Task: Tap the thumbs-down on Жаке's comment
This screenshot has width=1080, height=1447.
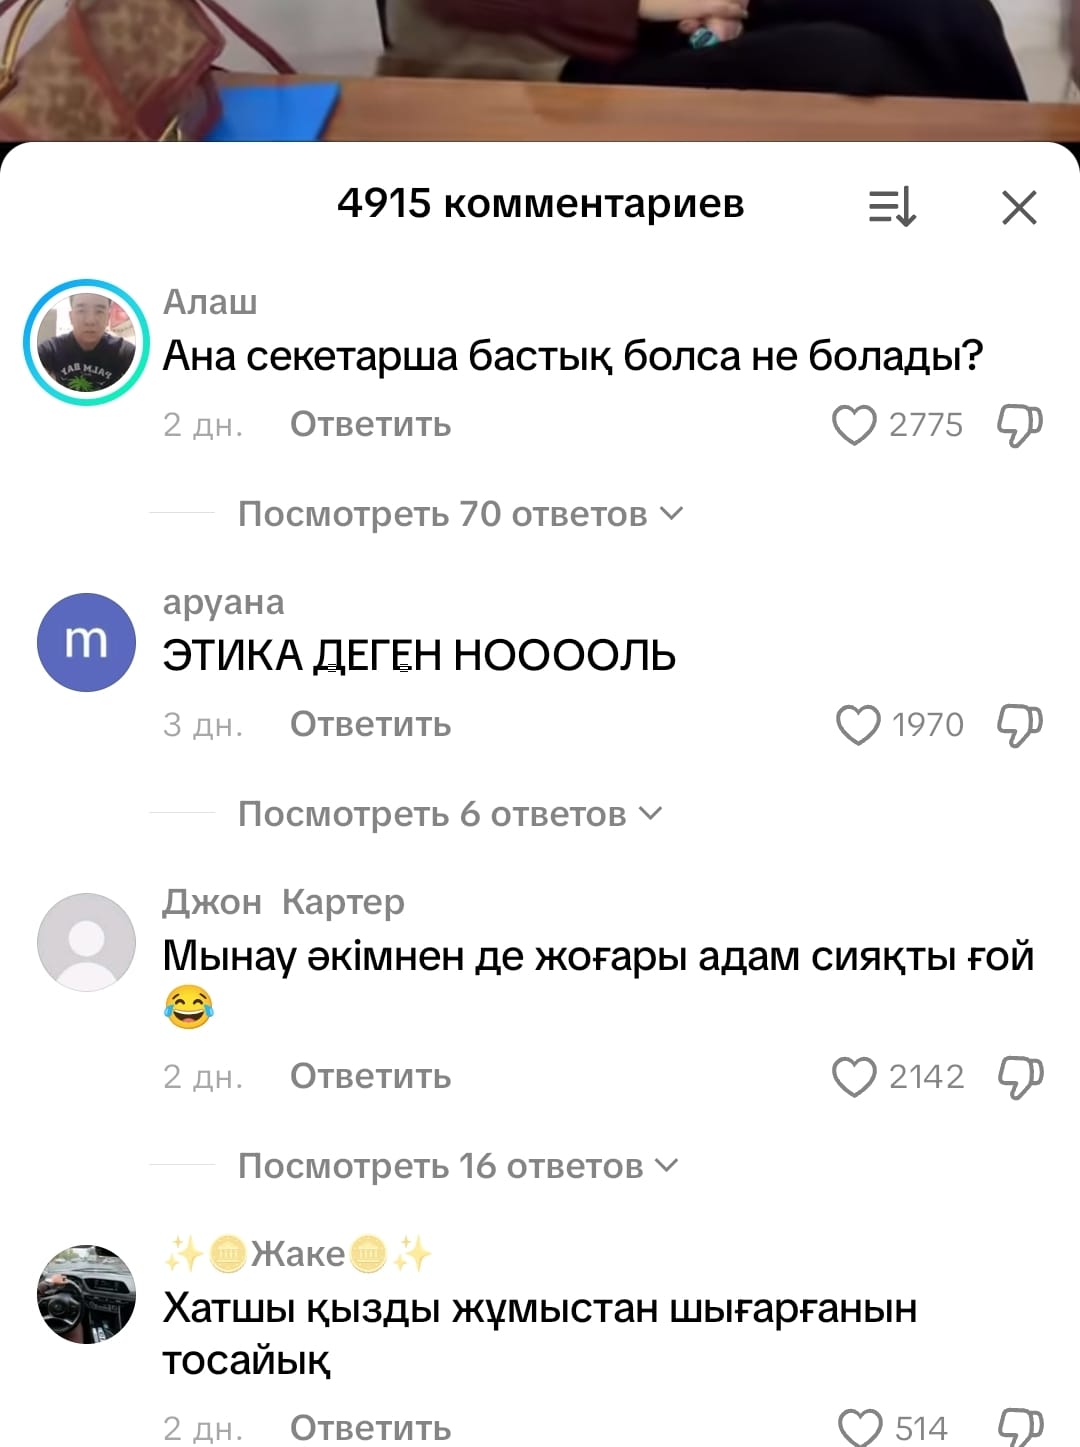Action: tap(1019, 1428)
